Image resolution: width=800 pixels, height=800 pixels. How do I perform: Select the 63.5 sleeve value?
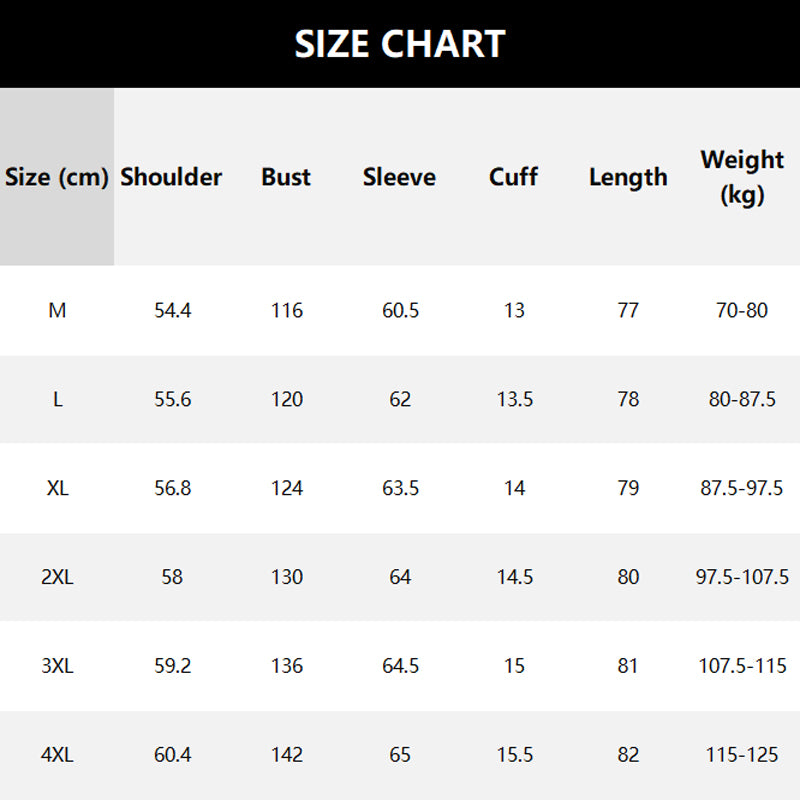point(400,488)
